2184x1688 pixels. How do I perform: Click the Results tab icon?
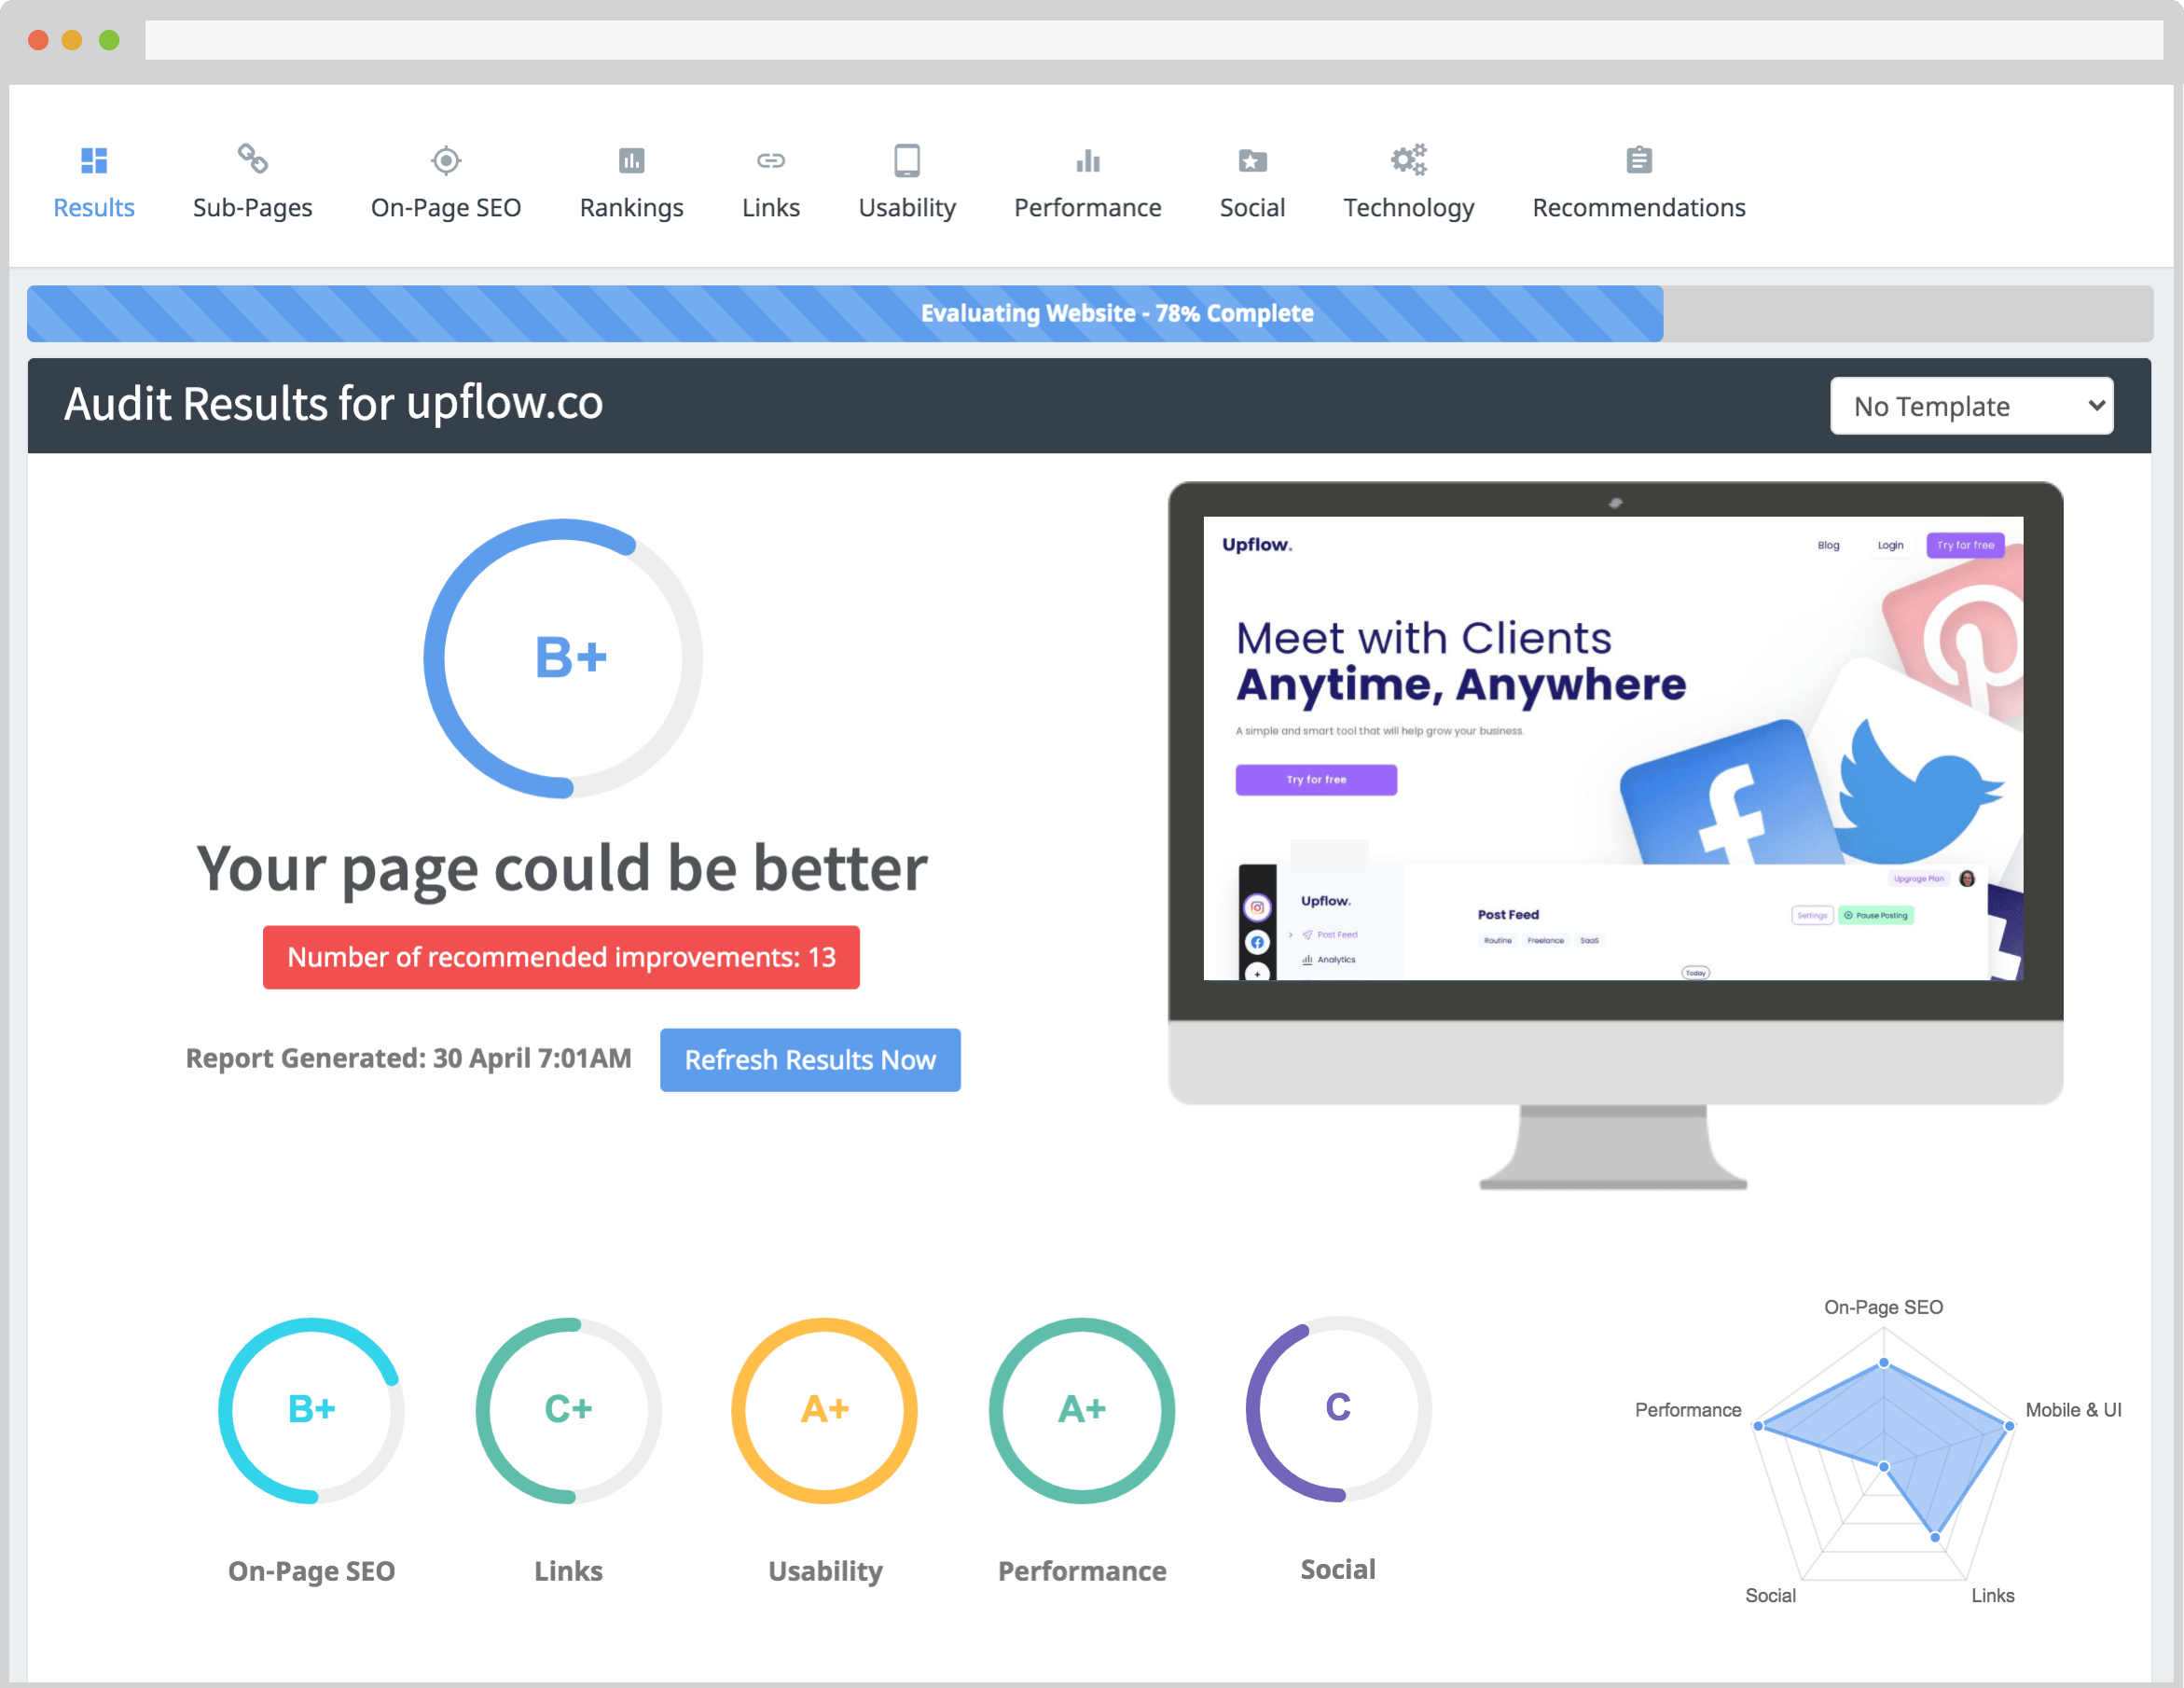click(94, 159)
